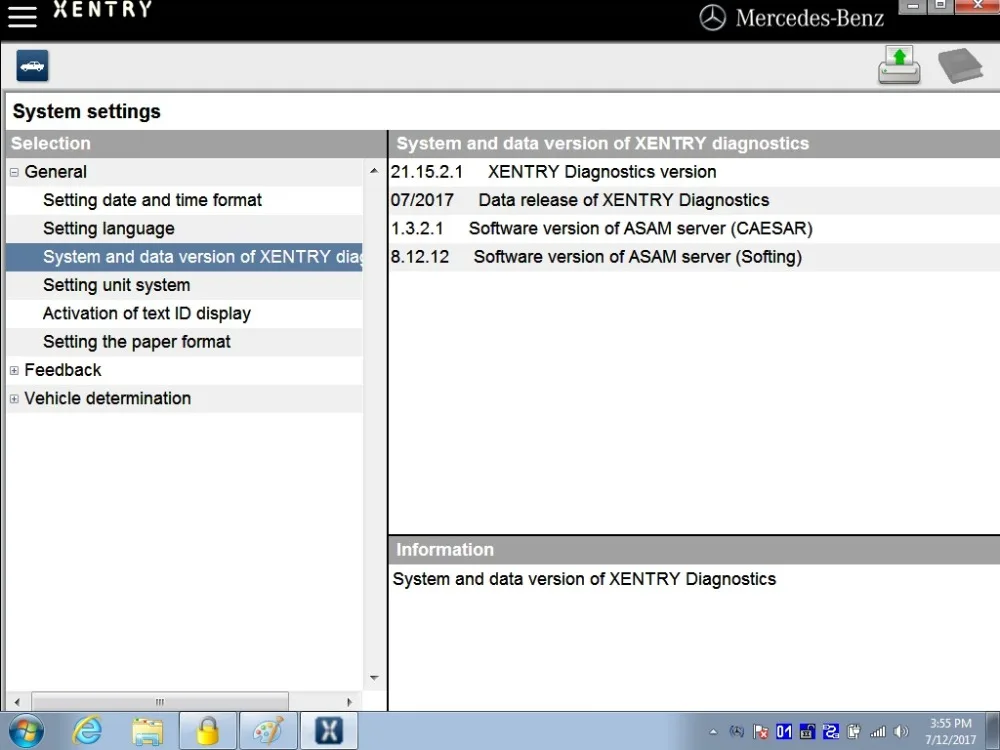Click the blue connection tray icon
This screenshot has width=1000, height=750.
coord(831,732)
